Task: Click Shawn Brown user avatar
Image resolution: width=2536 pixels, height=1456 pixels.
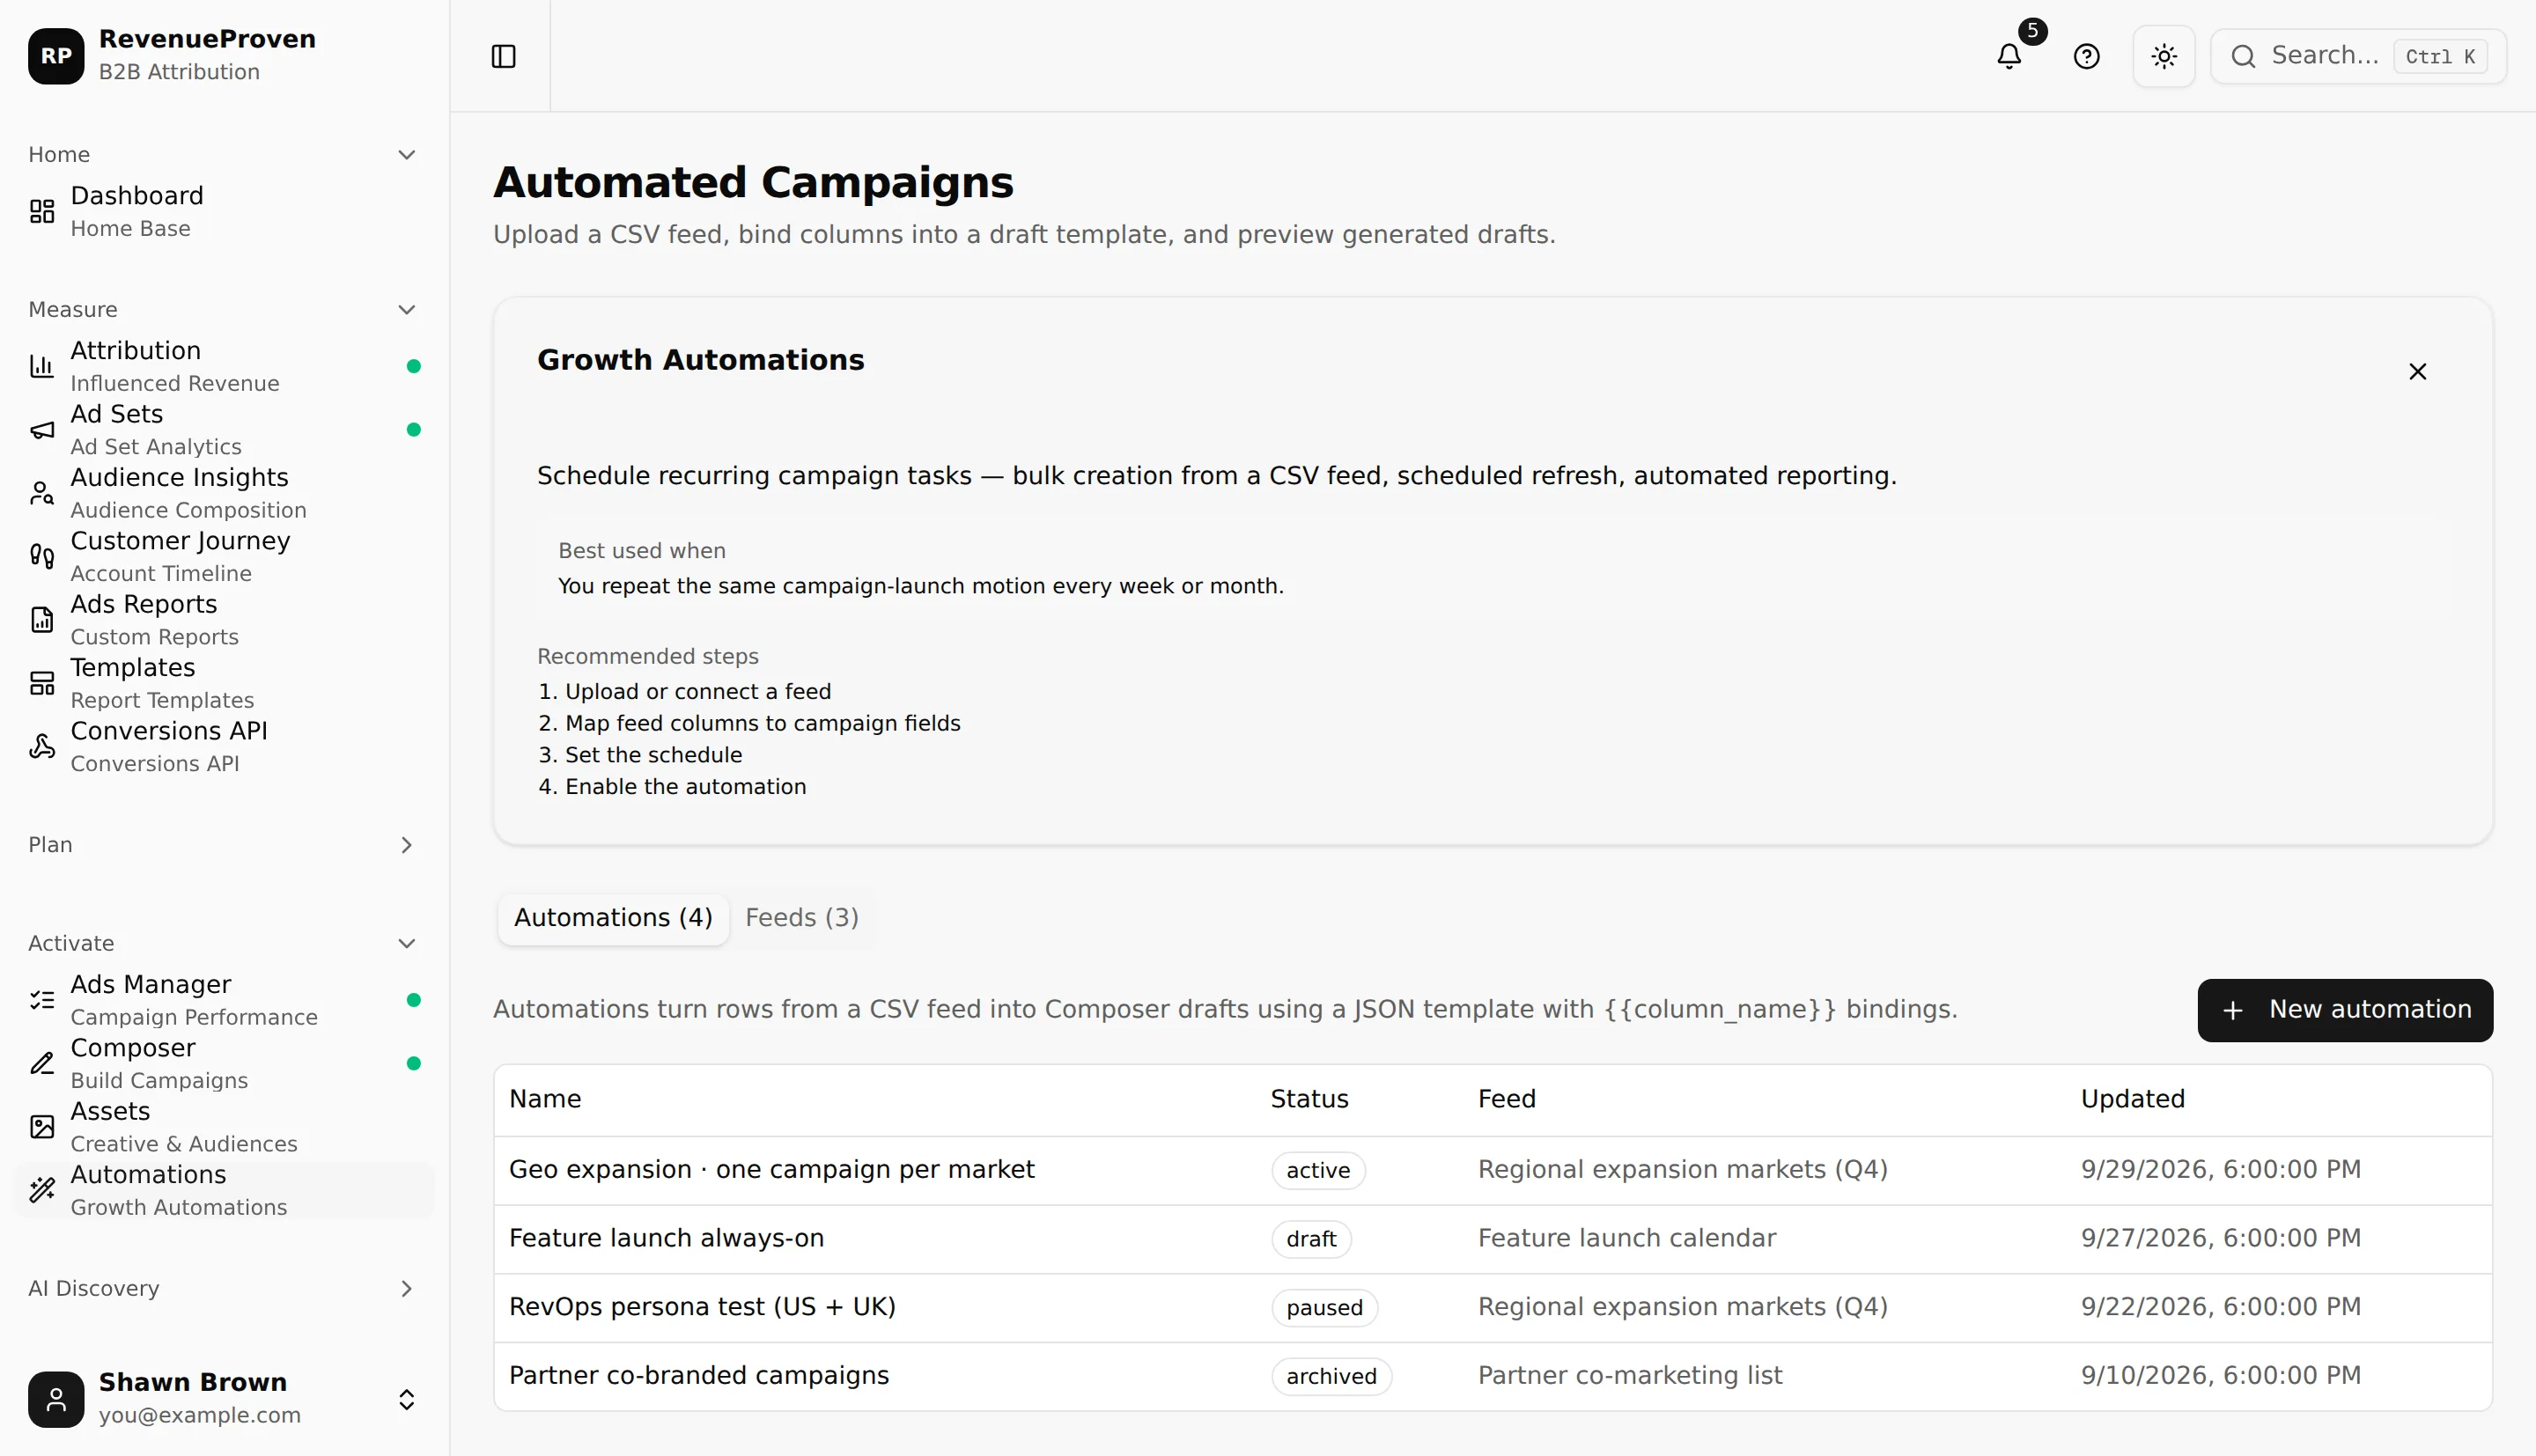Action: pos(56,1399)
